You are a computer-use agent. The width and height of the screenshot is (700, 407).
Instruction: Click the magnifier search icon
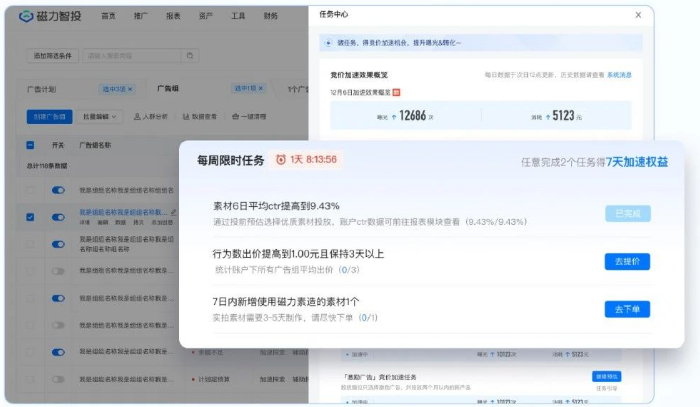point(190,56)
